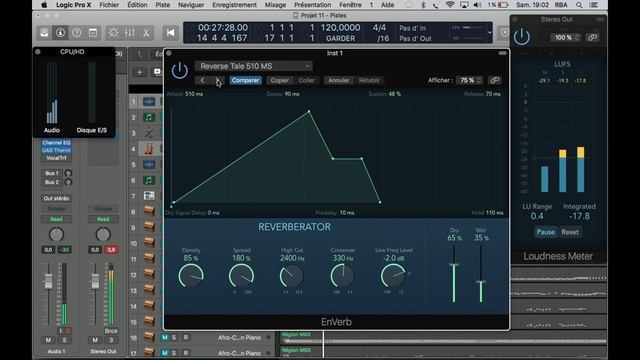Open EnVerb Afficher 75 % size menu
Screen dimensions: 640x360
click(x=469, y=80)
